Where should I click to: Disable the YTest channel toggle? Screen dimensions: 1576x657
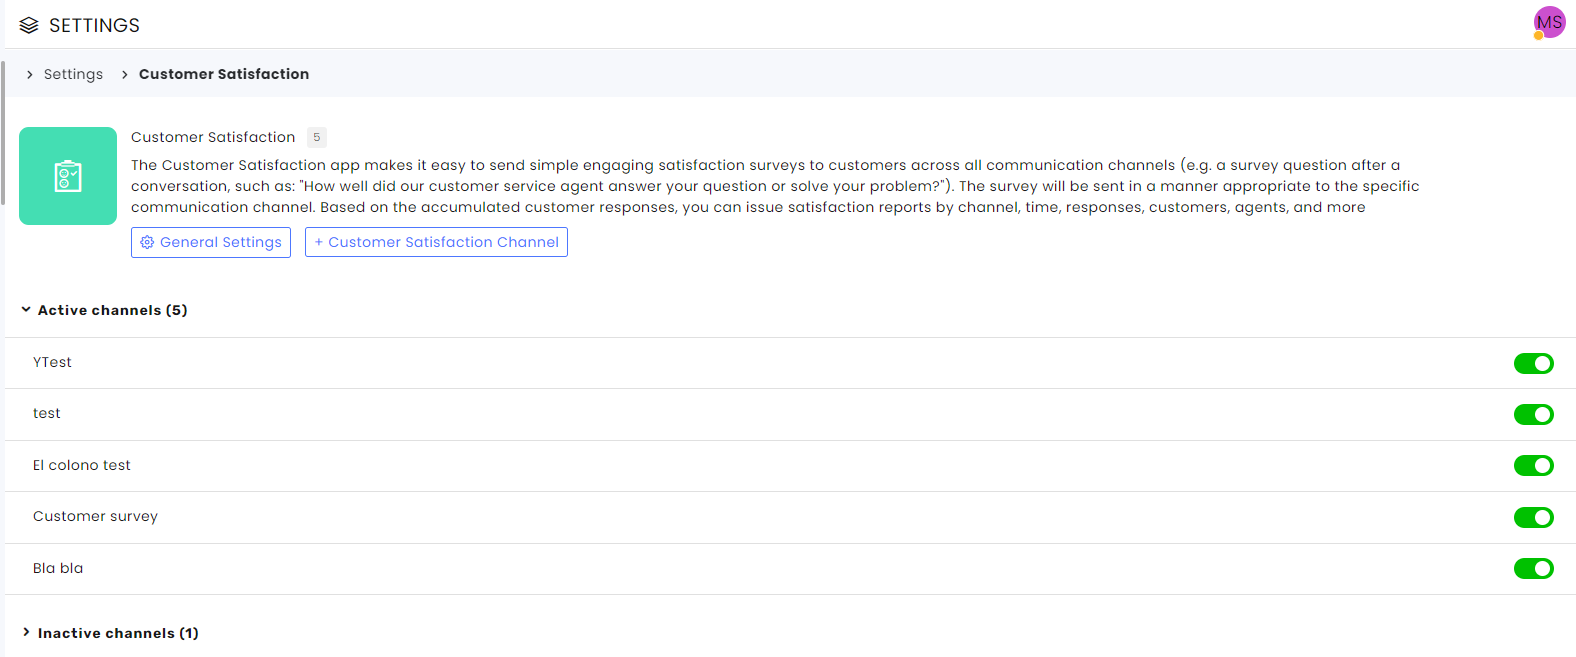pyautogui.click(x=1533, y=363)
